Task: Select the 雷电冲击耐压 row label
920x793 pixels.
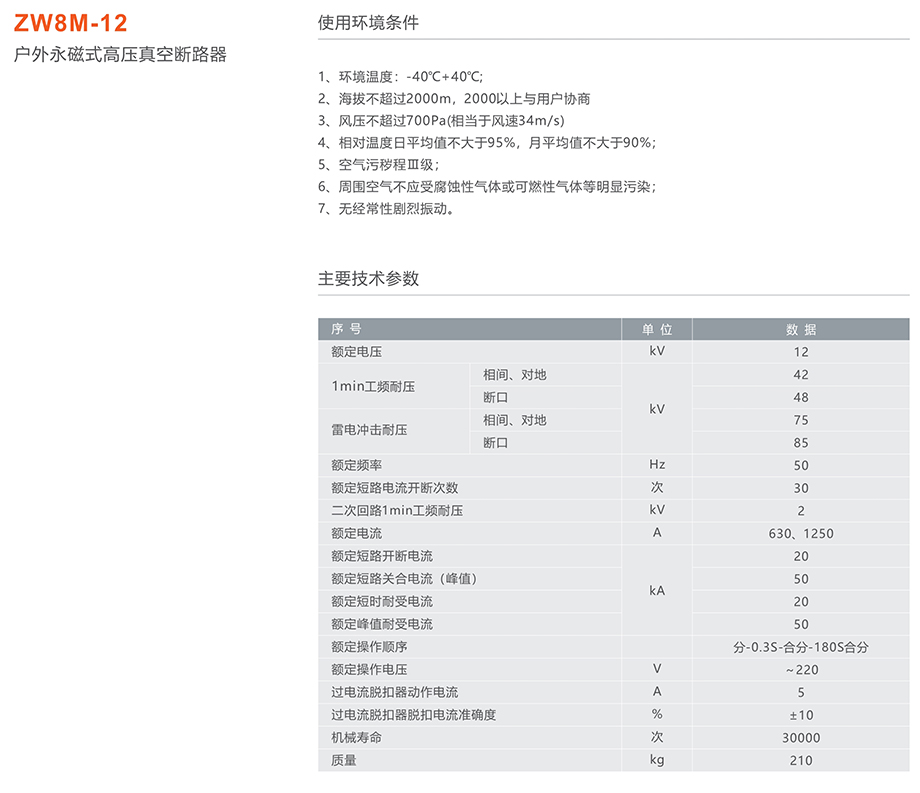Action: tap(370, 431)
